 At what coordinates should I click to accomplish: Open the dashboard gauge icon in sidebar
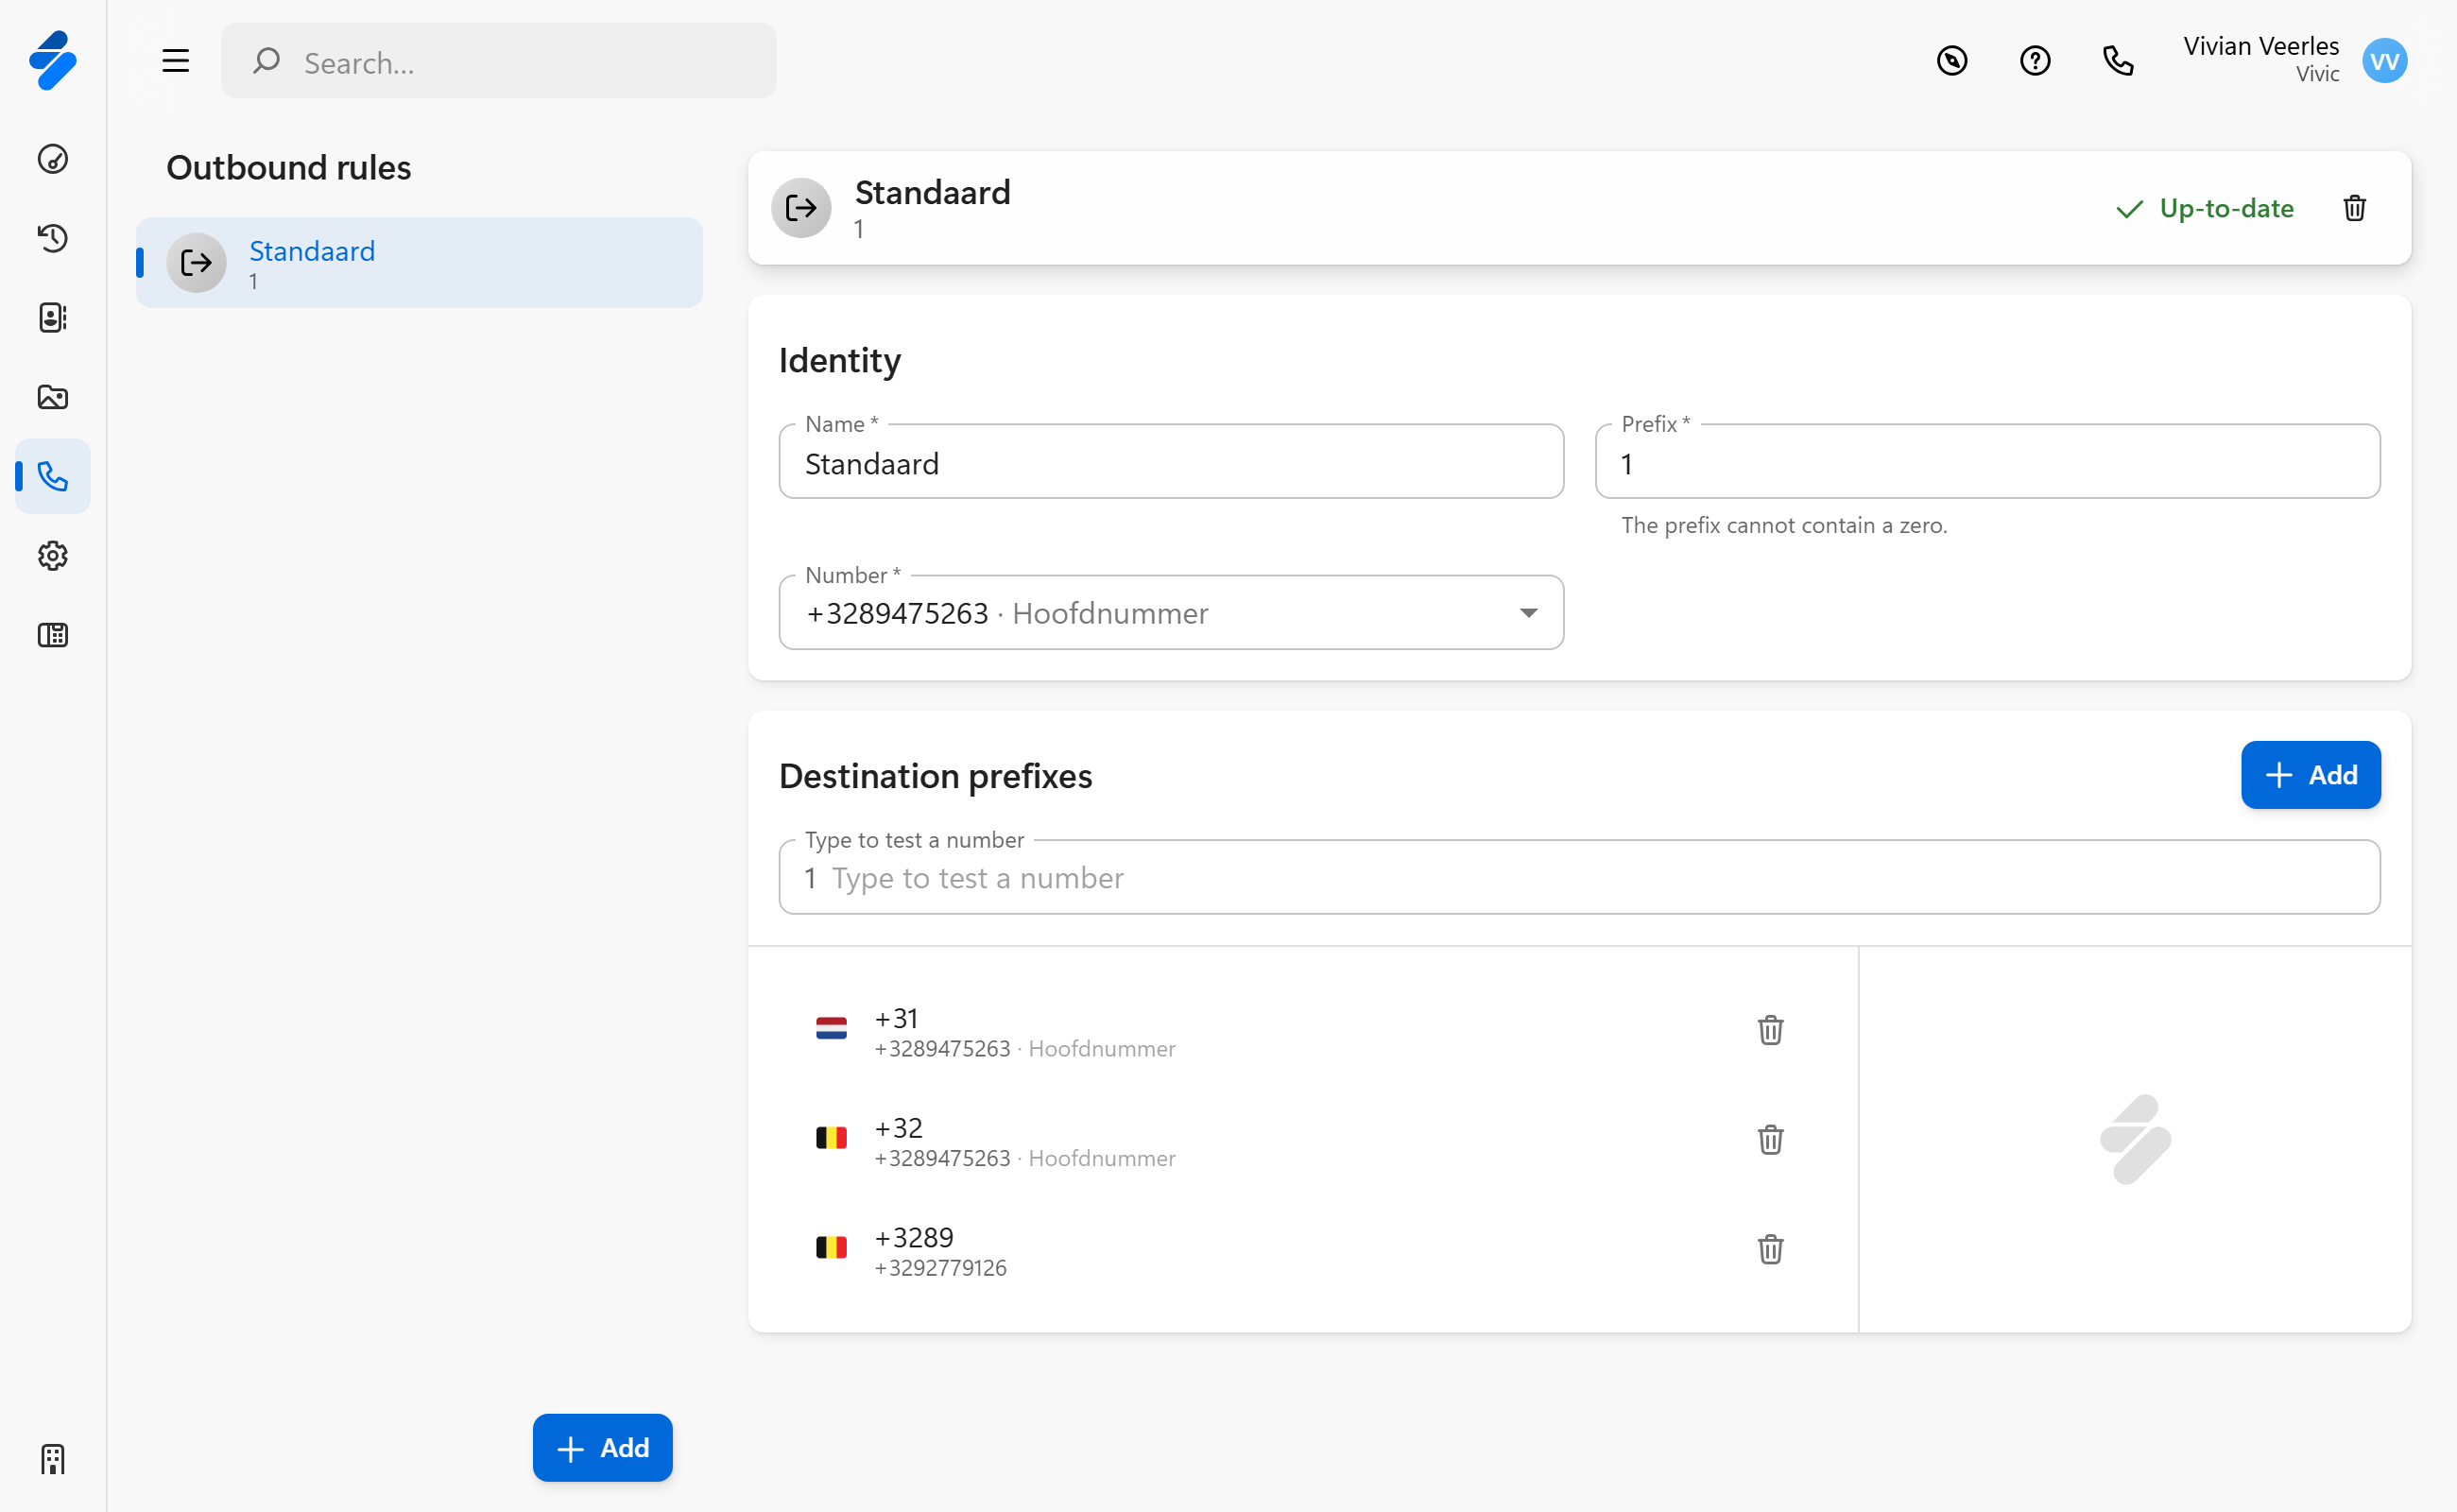[x=53, y=159]
